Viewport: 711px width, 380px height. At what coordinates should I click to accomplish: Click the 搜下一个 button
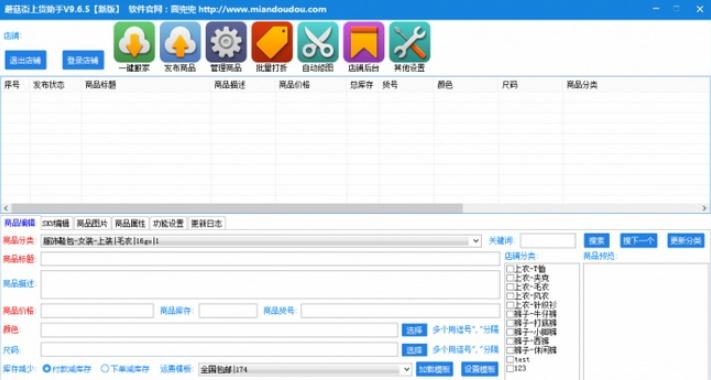click(x=638, y=241)
